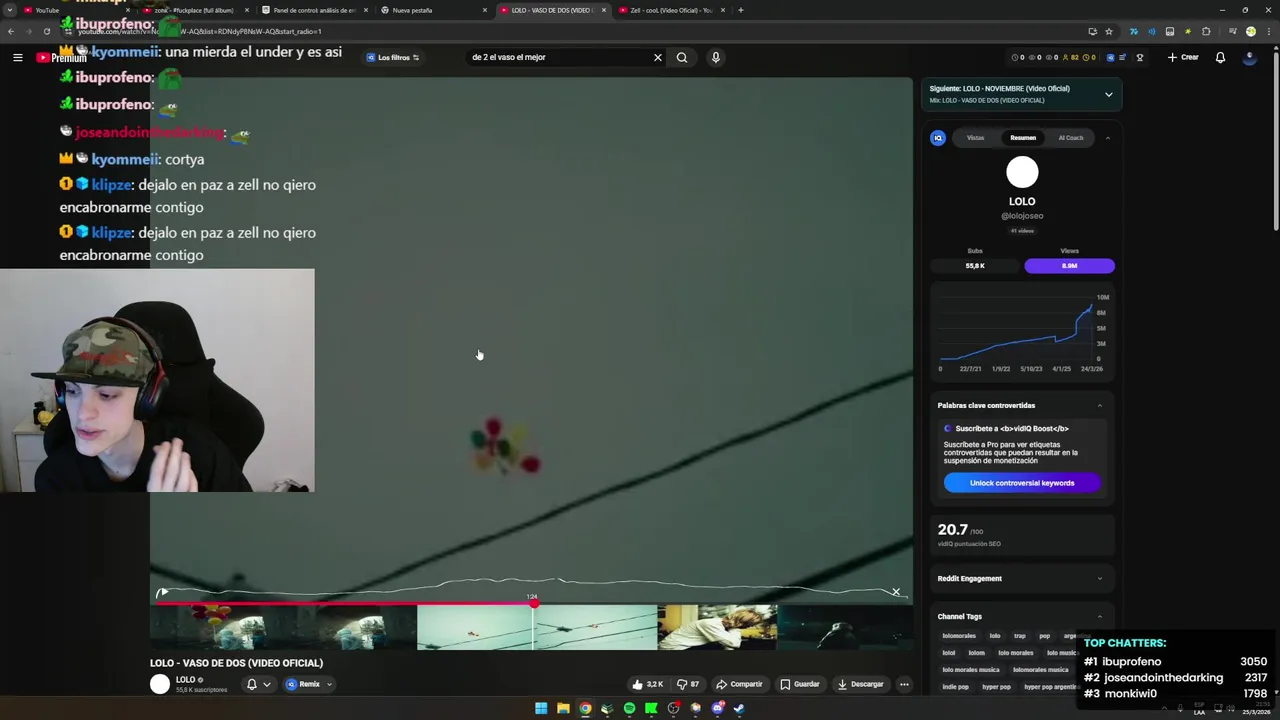Like the video with thumbs up

click(647, 684)
